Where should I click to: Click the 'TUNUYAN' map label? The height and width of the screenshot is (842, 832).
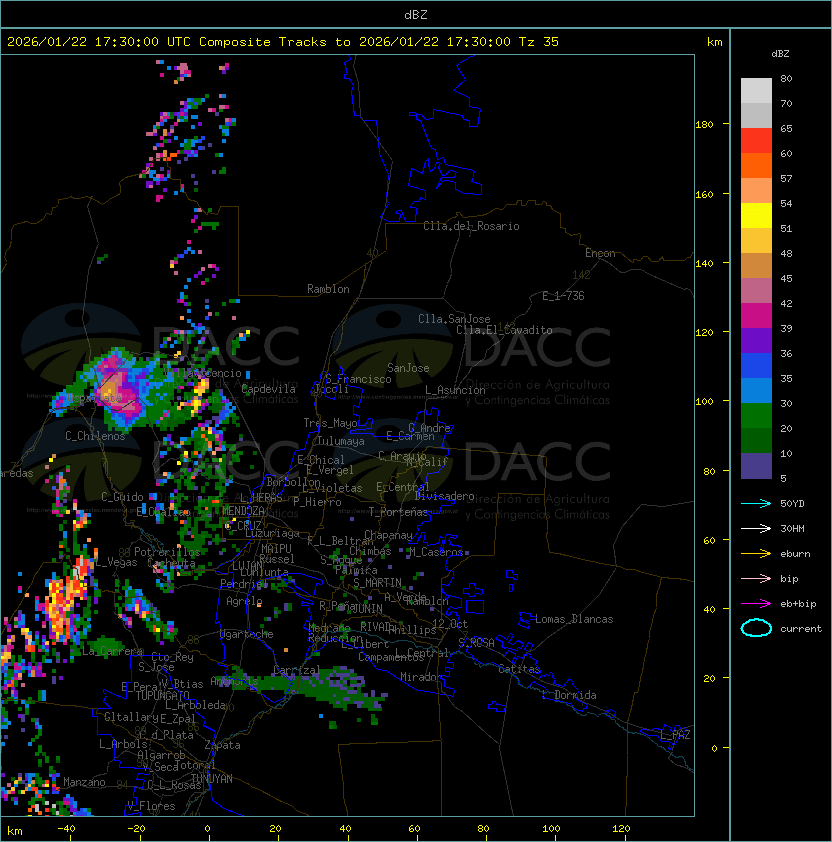pos(212,779)
